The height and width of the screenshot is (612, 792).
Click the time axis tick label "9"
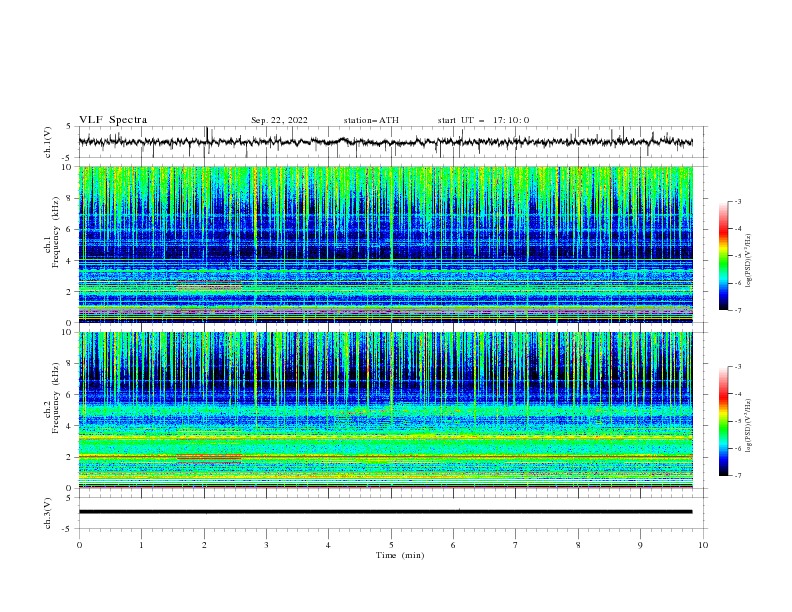(640, 545)
